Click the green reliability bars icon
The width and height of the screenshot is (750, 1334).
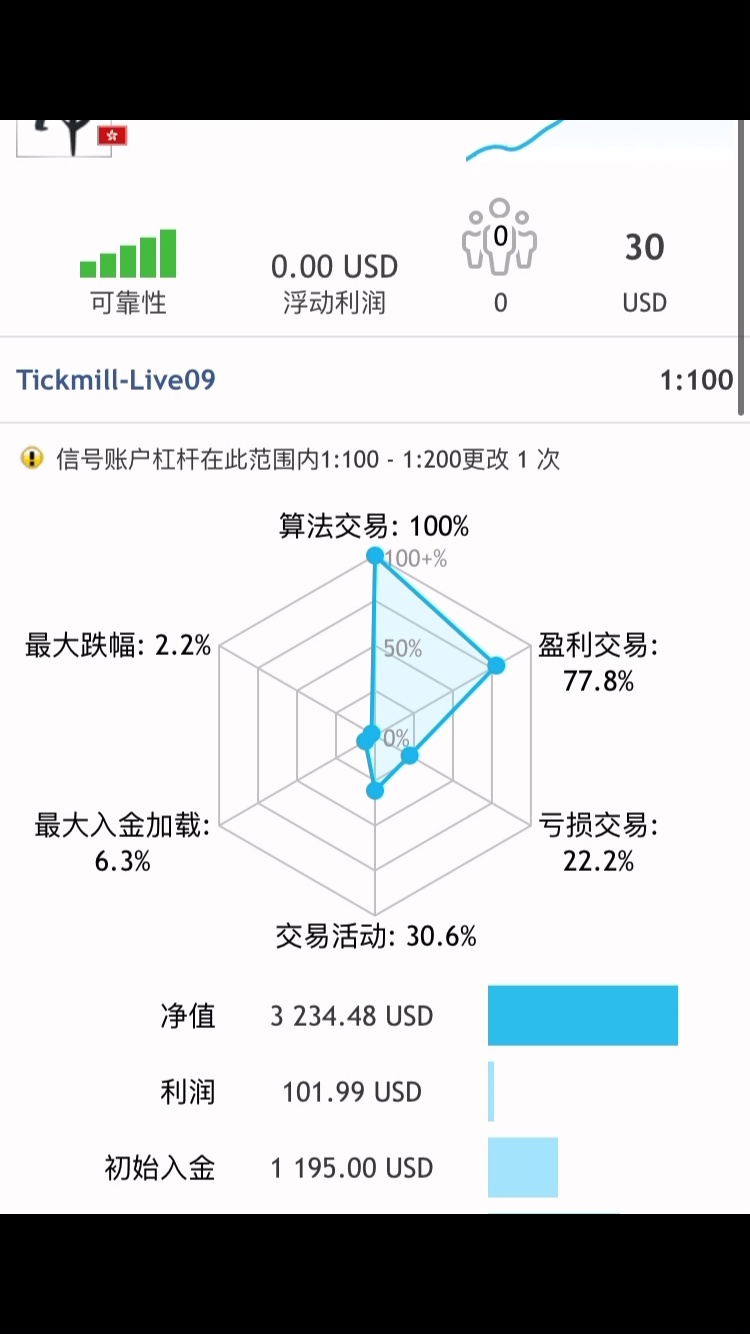128,254
